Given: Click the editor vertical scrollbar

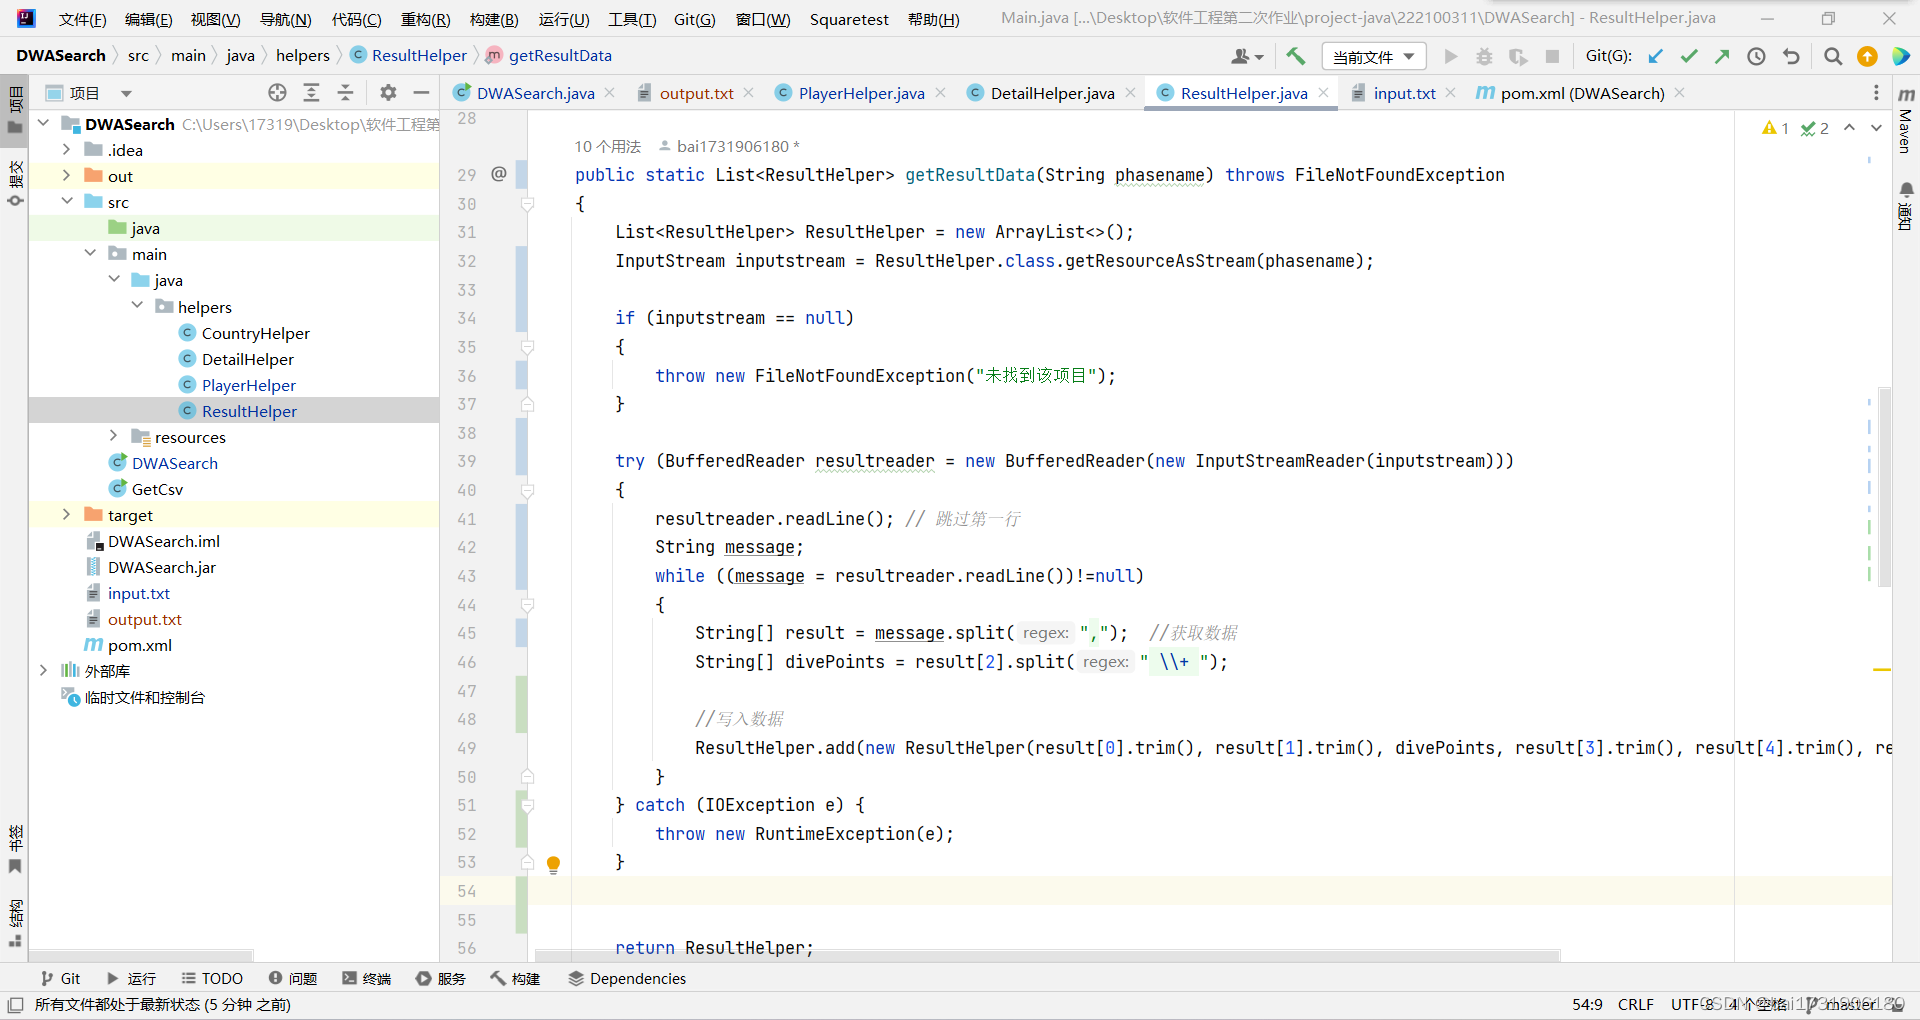Looking at the screenshot, I should pyautogui.click(x=1884, y=488).
